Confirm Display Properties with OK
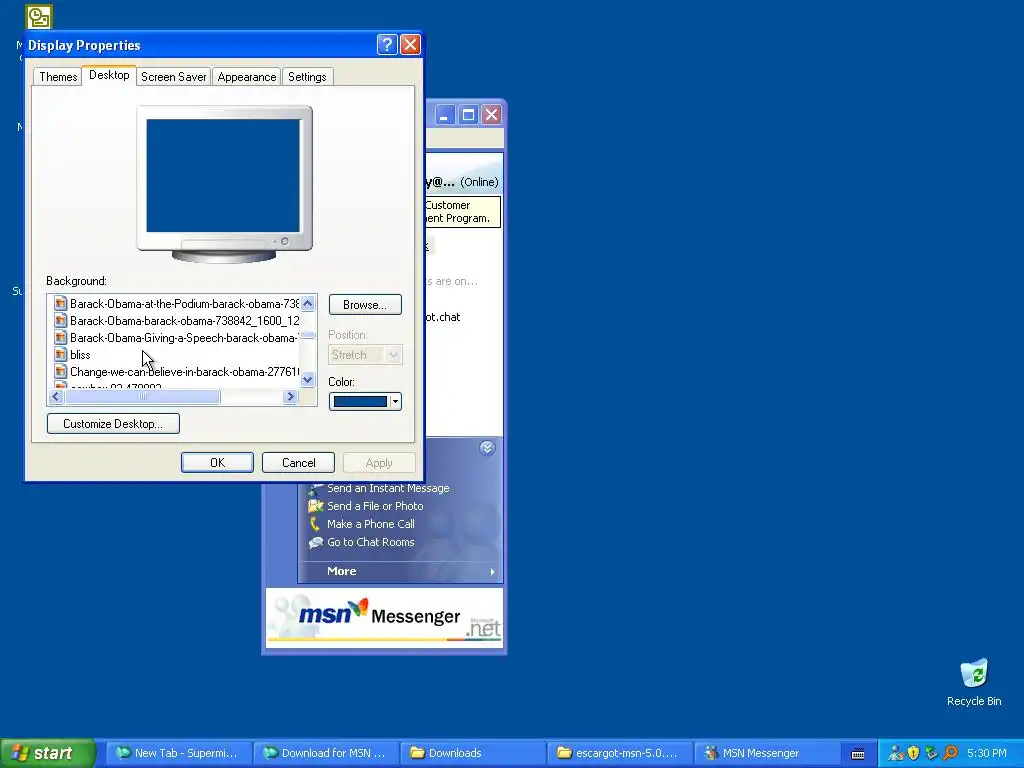The width and height of the screenshot is (1024, 768). [x=217, y=463]
